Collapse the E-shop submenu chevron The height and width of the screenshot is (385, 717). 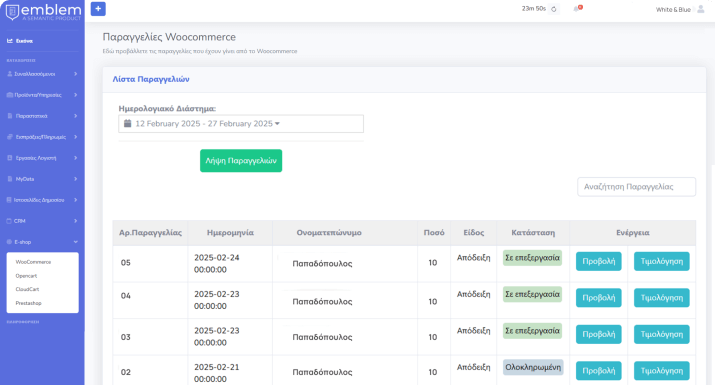(75, 242)
